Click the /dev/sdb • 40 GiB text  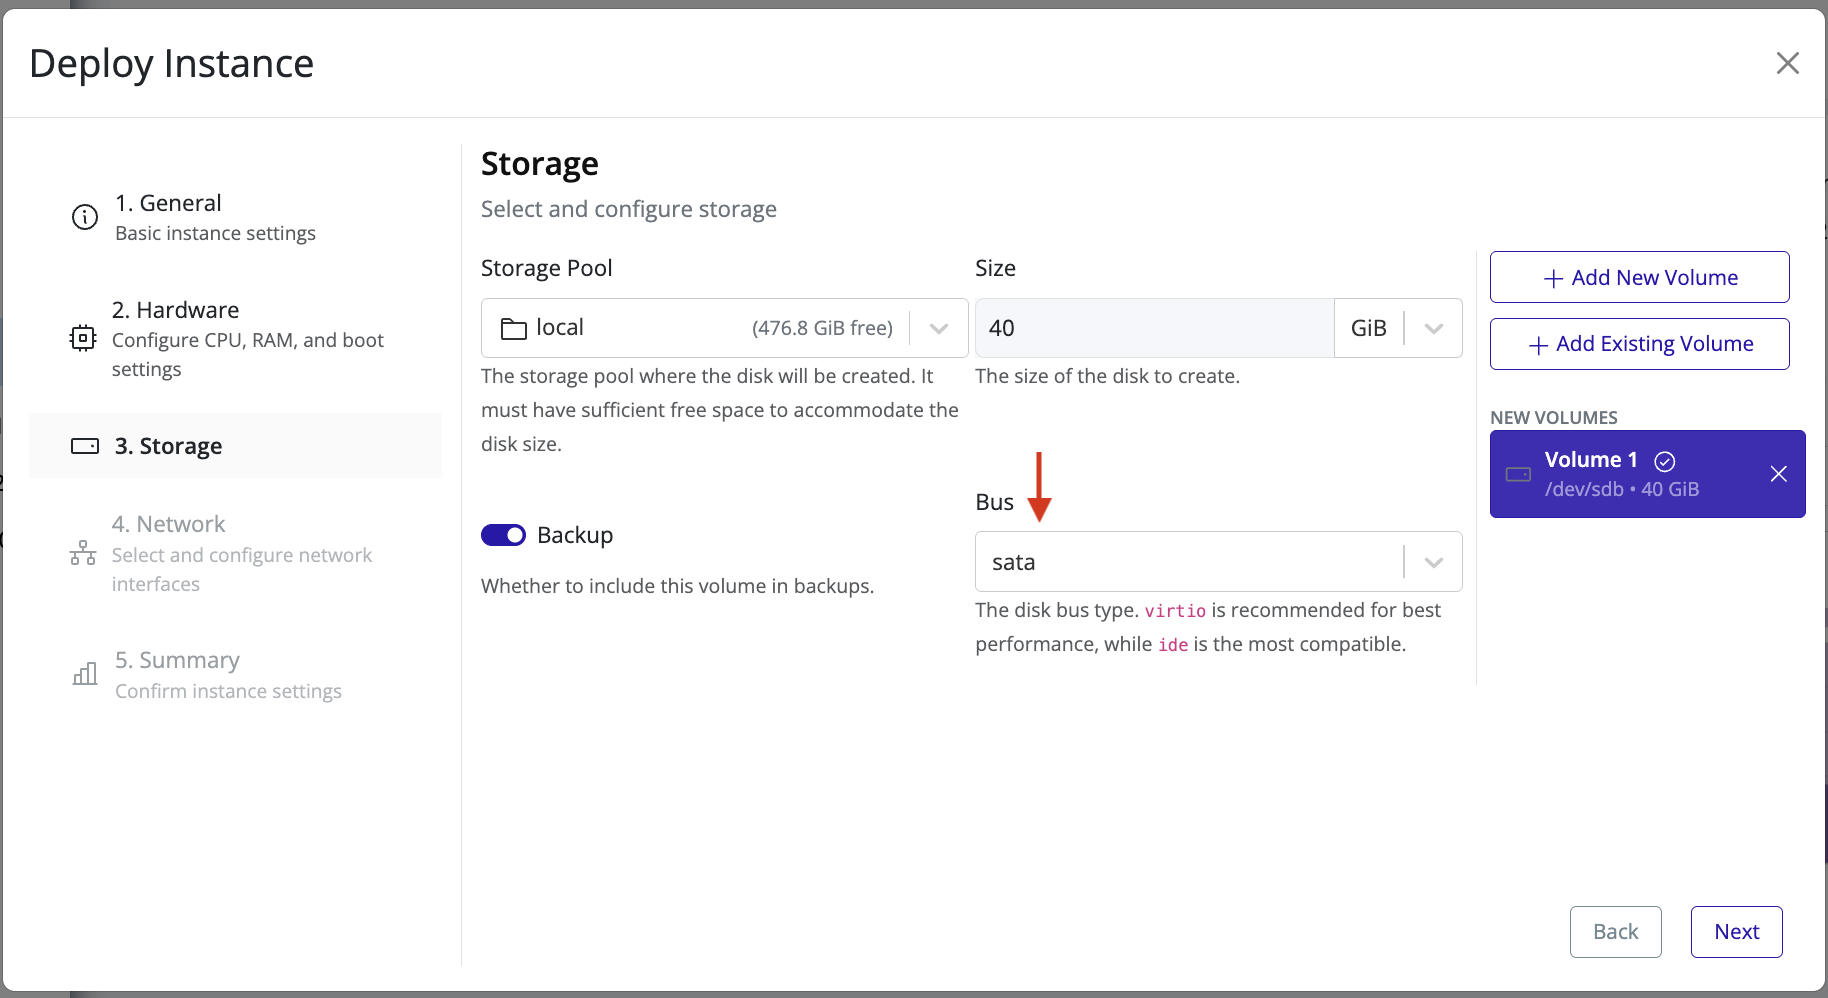coord(1621,489)
